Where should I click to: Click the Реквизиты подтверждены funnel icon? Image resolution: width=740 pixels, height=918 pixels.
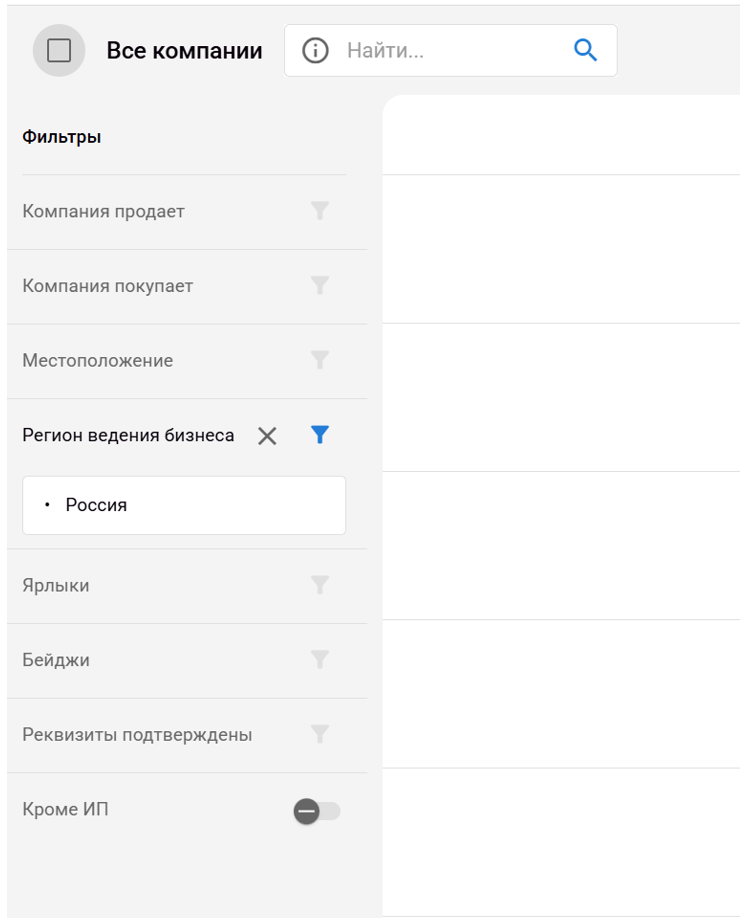320,735
